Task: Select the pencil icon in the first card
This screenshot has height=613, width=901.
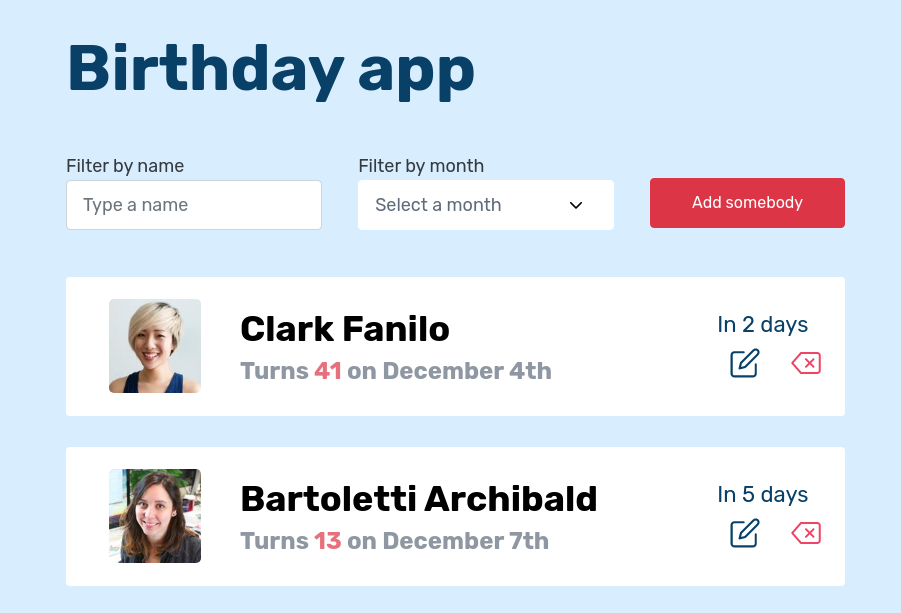Action: click(744, 363)
